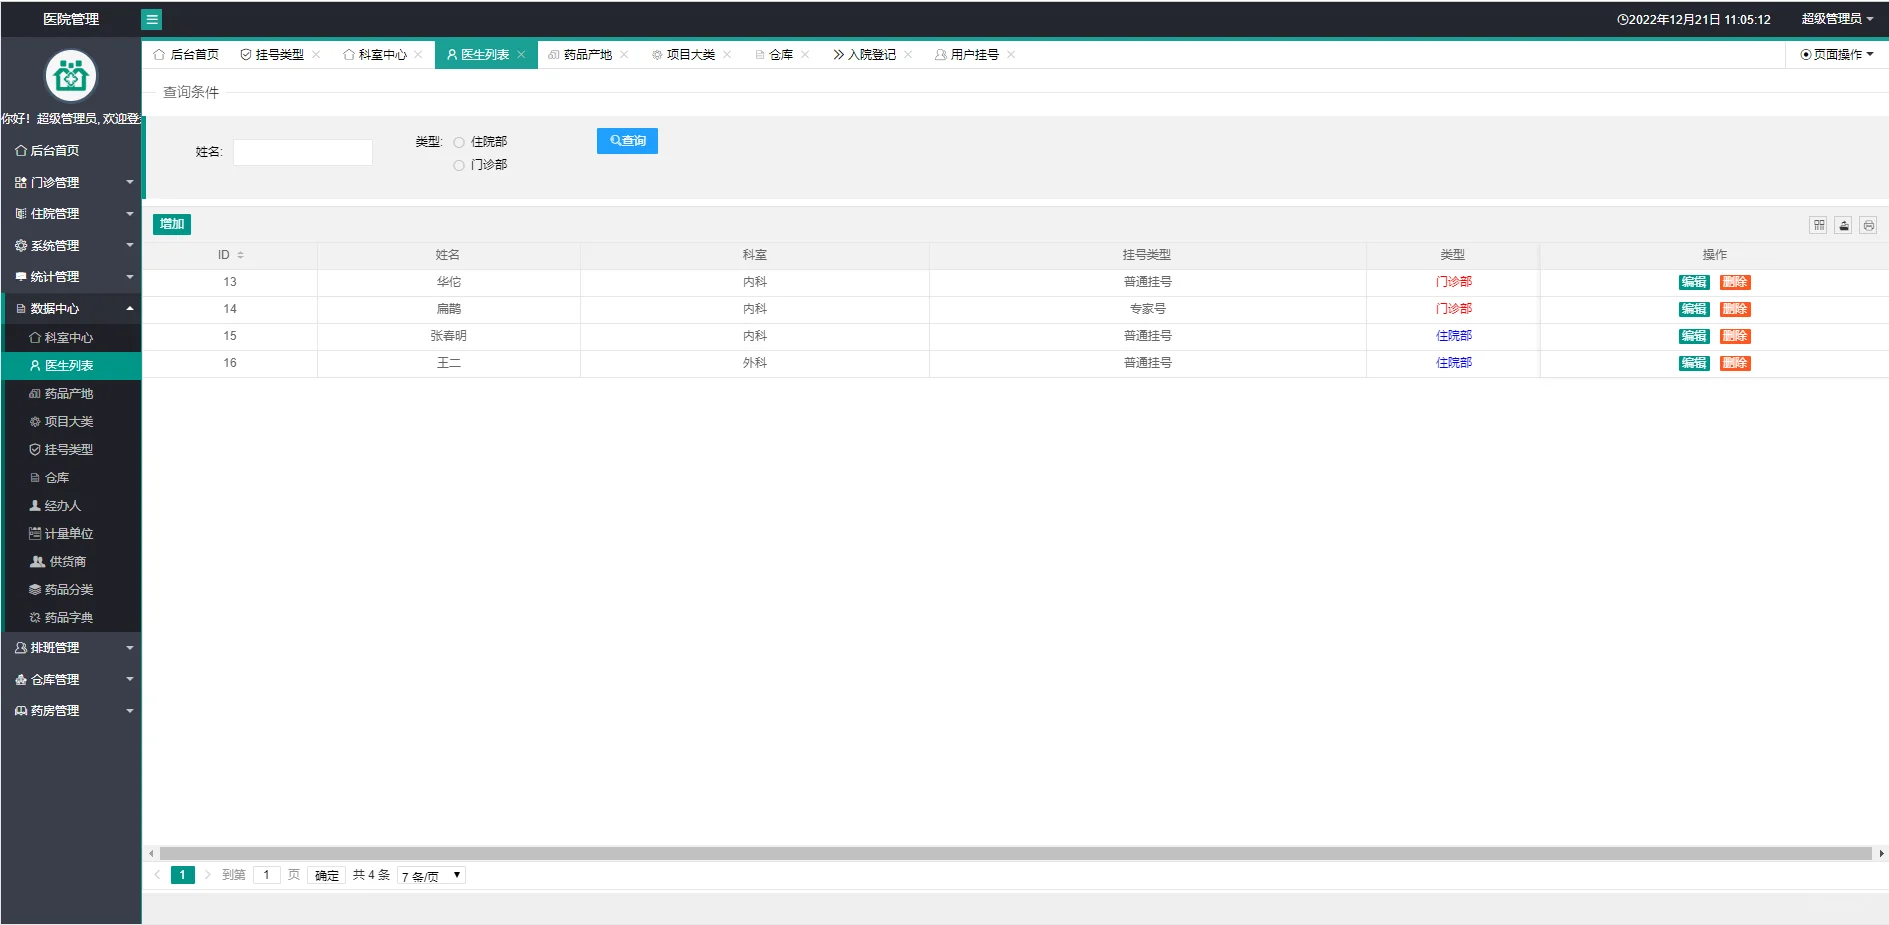Screen dimensions: 1889x925
Task: Expand the 系统管理 sidebar menu
Action: pos(71,245)
